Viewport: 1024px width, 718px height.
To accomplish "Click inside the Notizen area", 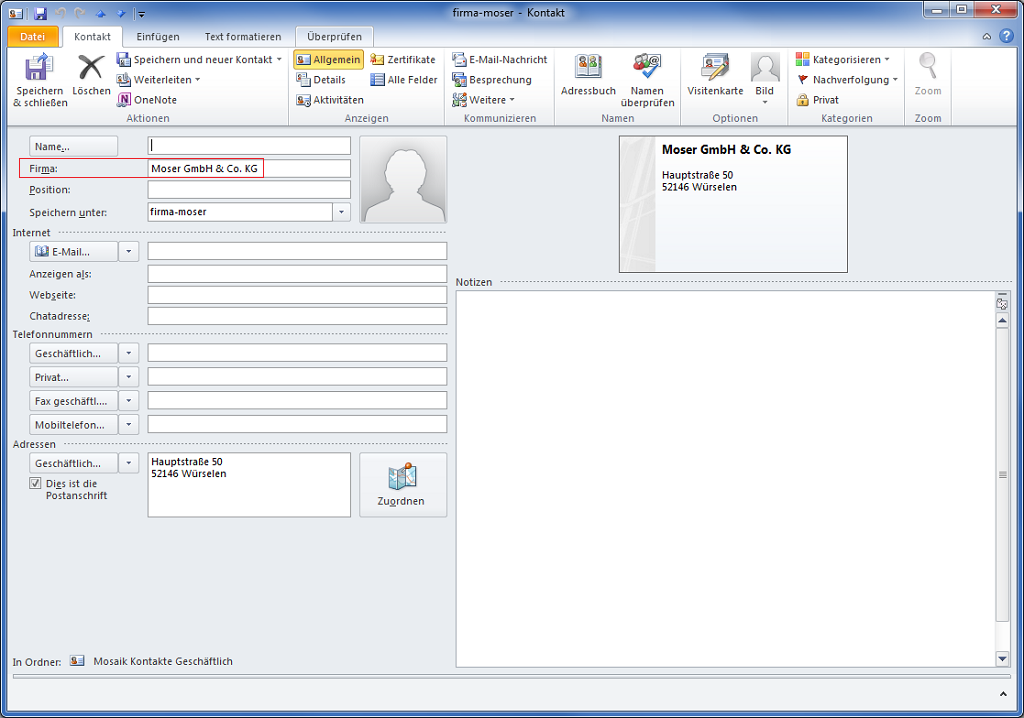I will (x=725, y=479).
